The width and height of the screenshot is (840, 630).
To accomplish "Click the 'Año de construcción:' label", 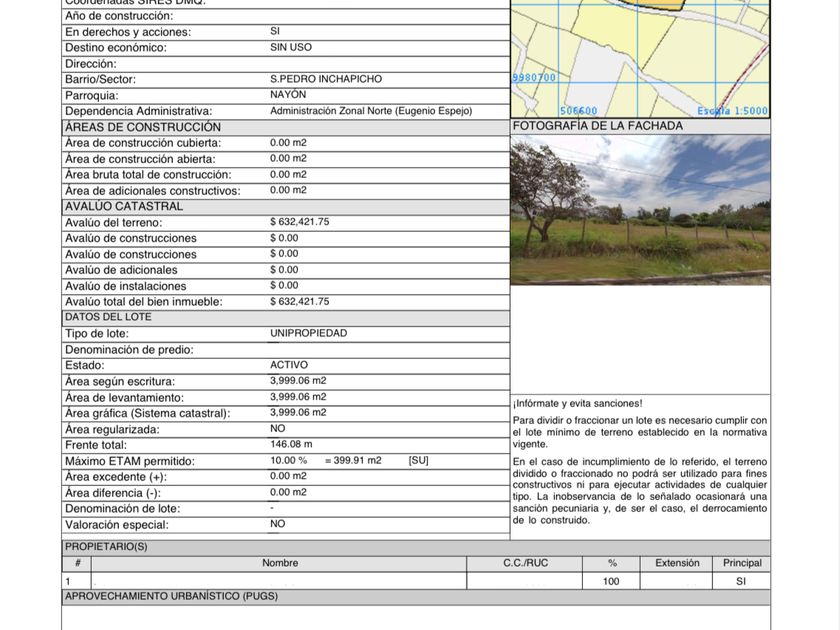I will (119, 16).
